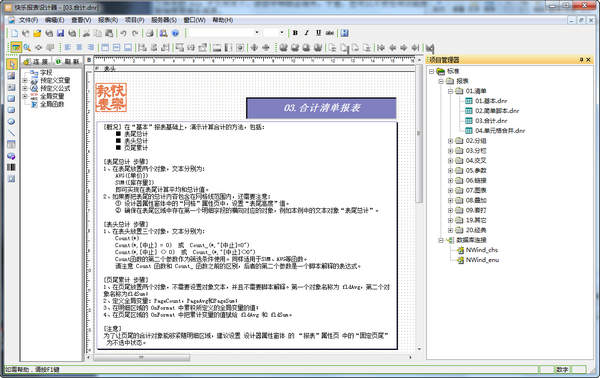Click the align left icon
Screen dimensions: 600x378
tap(68, 47)
